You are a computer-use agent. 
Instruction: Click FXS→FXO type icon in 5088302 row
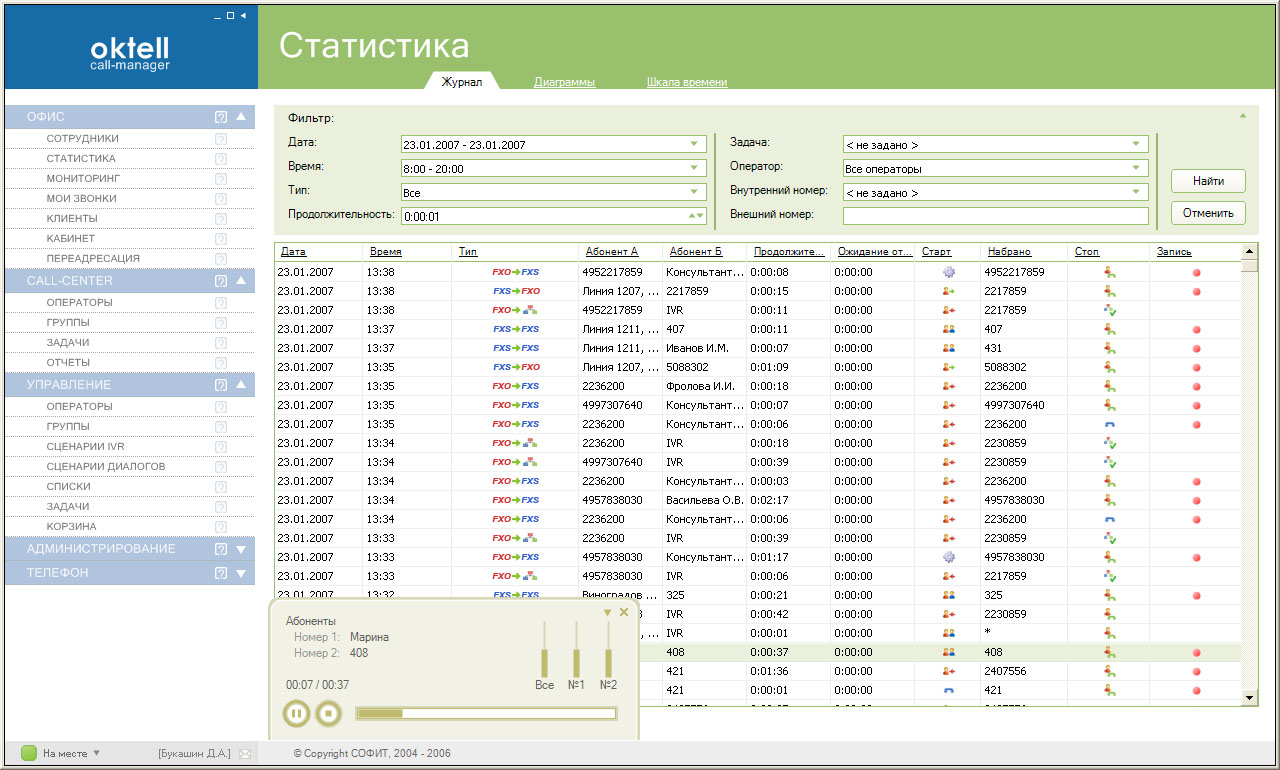(x=516, y=367)
